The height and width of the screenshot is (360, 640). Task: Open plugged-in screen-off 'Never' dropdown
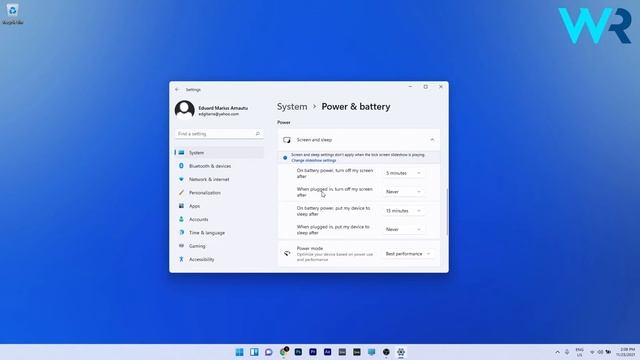(403, 192)
